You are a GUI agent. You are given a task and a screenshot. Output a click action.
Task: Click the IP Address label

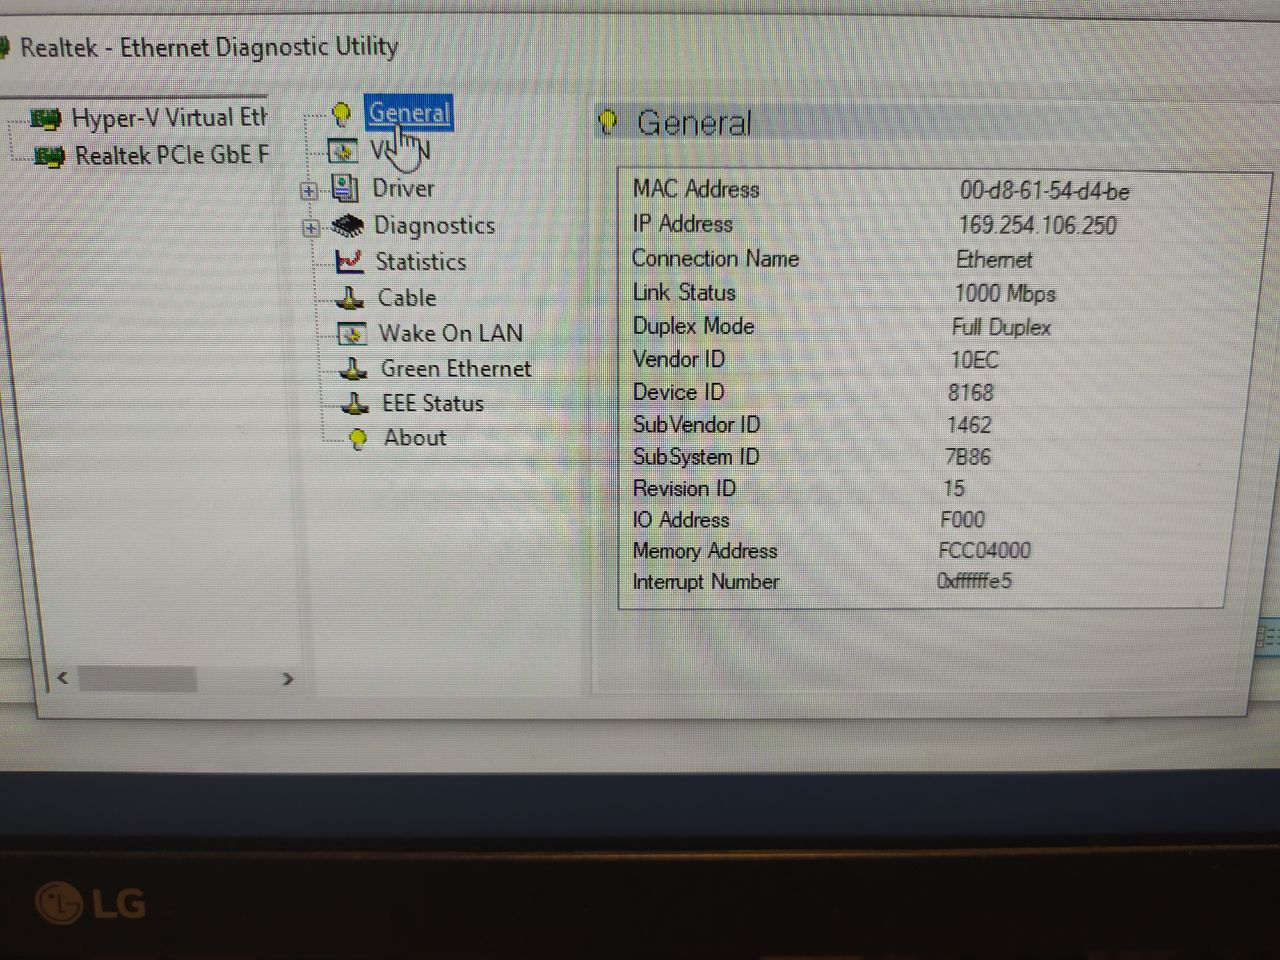point(682,224)
